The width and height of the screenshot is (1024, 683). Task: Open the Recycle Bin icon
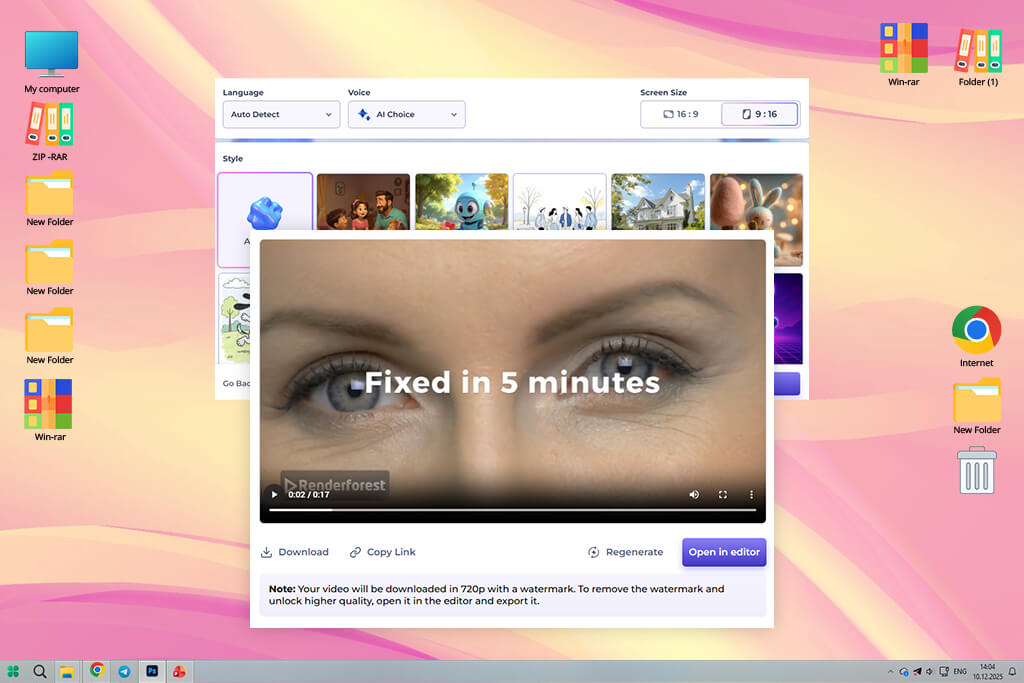pos(977,470)
